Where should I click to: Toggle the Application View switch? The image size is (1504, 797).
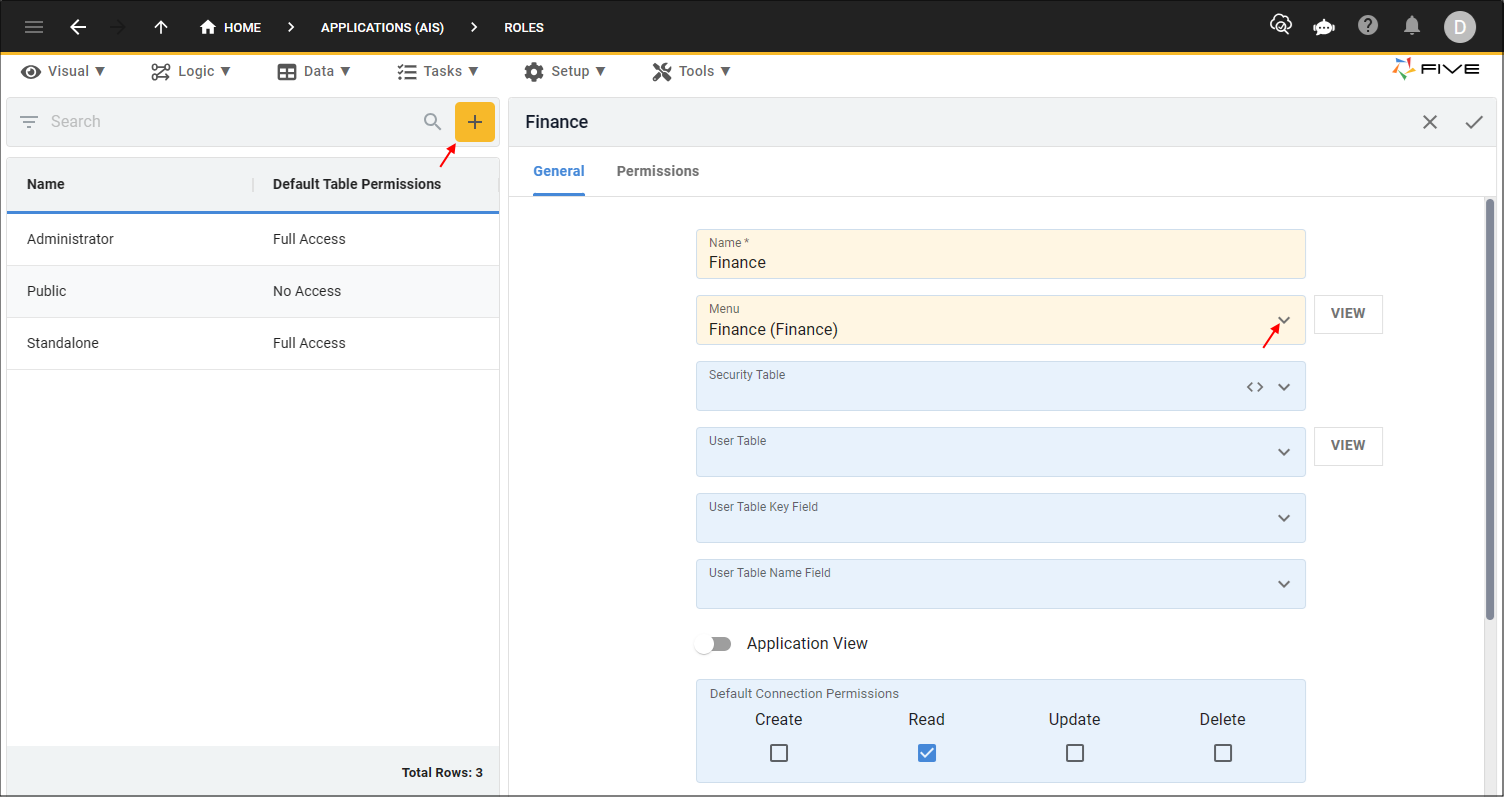click(714, 644)
